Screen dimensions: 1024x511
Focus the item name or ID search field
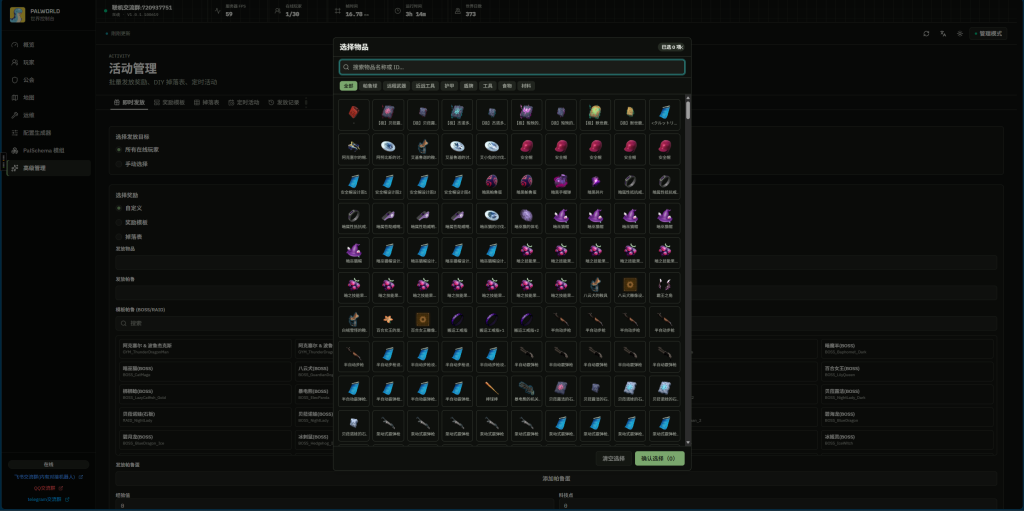pyautogui.click(x=512, y=67)
